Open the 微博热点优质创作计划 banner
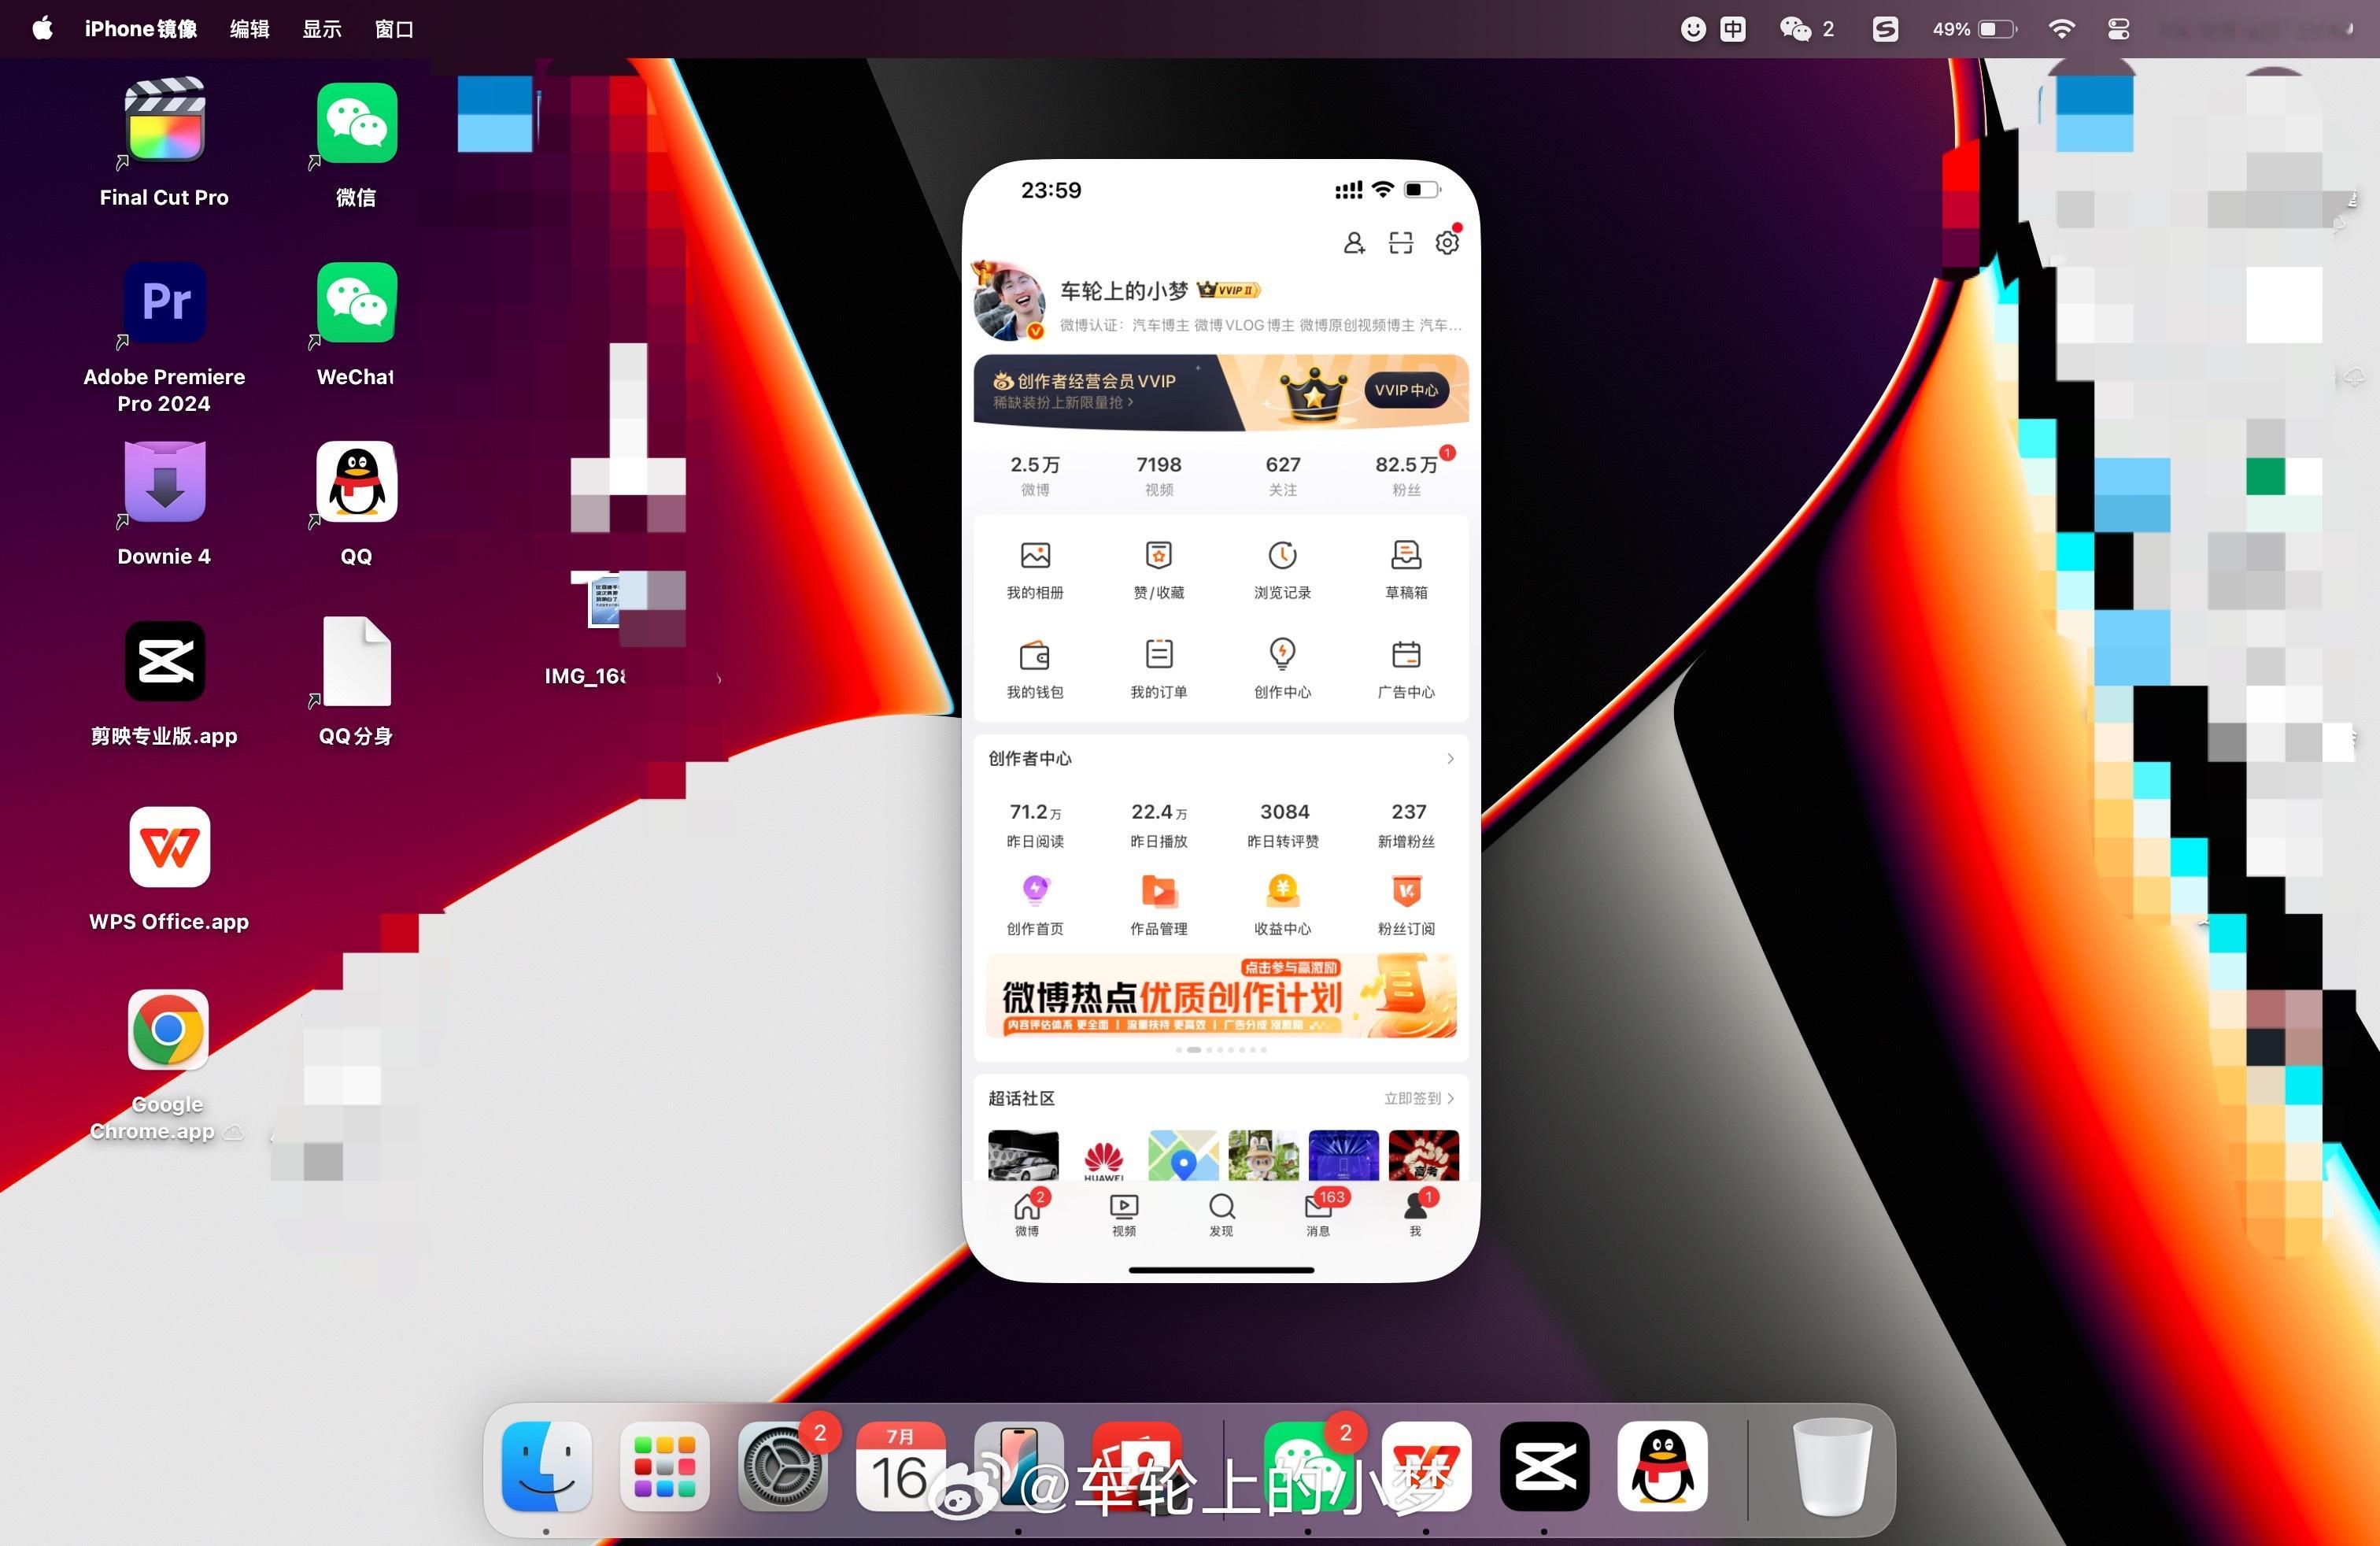Screen dimensions: 2380x1546 (x=1221, y=996)
